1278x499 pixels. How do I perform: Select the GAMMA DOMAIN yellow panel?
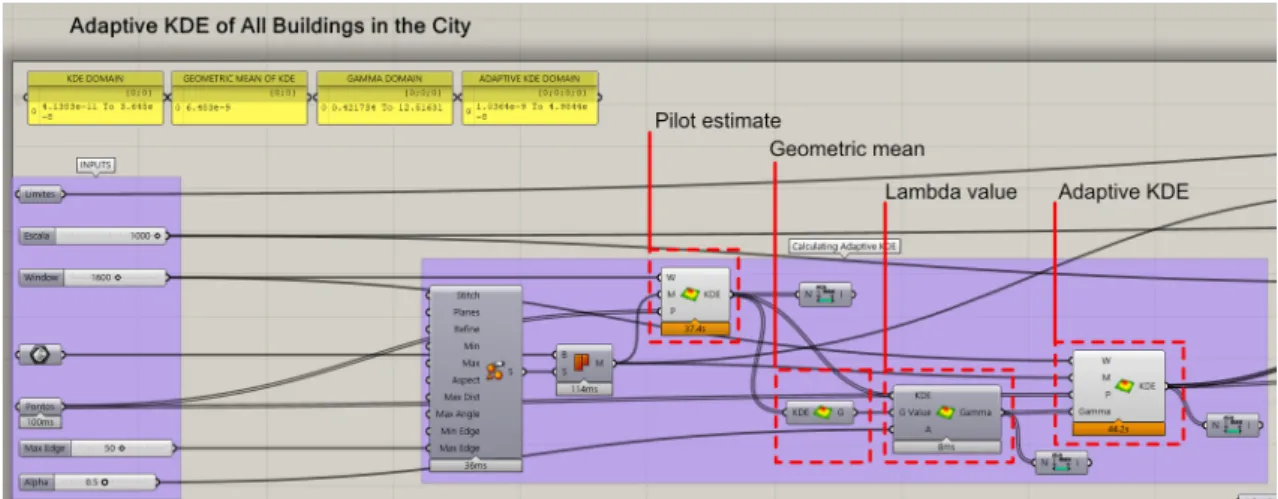click(x=384, y=97)
